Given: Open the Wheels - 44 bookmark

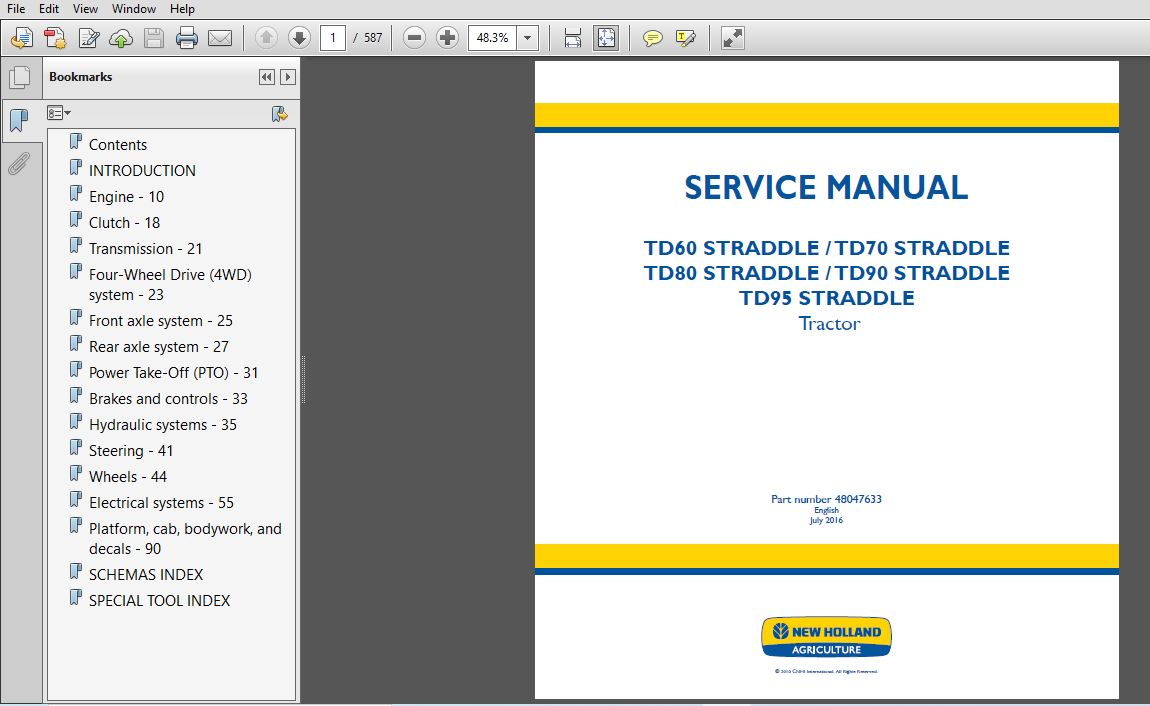Looking at the screenshot, I should (128, 477).
